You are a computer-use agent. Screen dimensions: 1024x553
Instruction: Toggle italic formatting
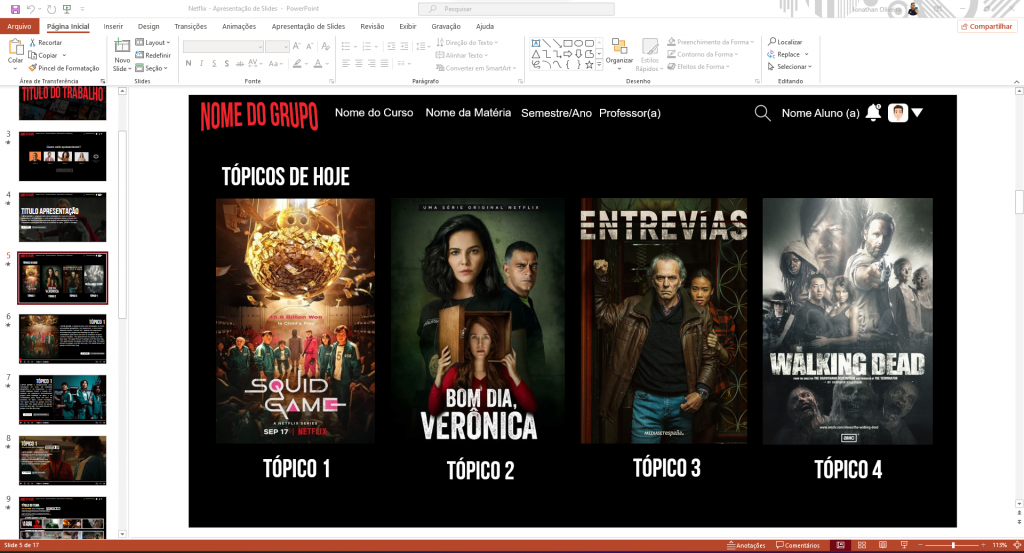click(201, 63)
